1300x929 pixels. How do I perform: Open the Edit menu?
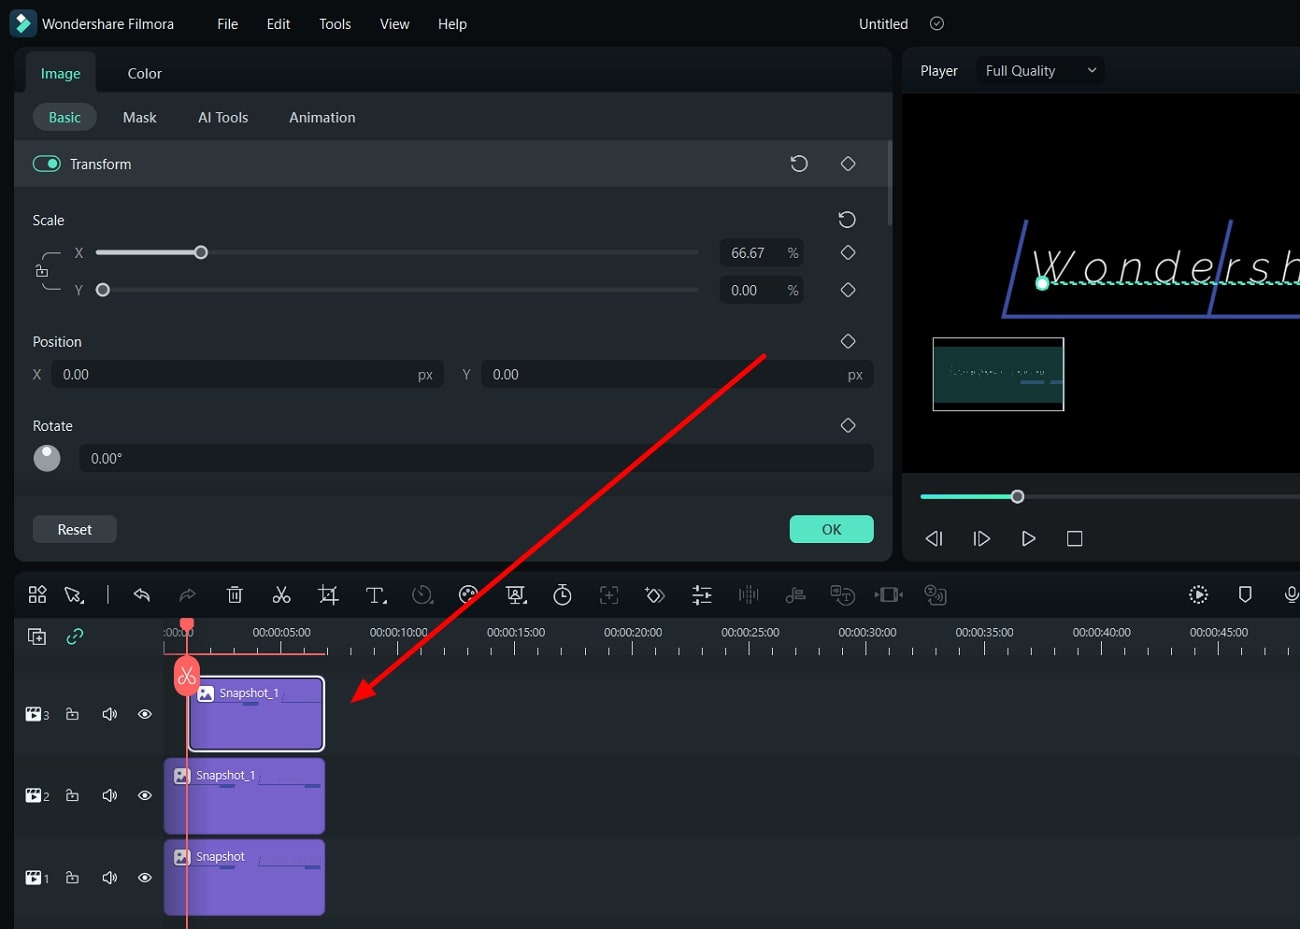pyautogui.click(x=278, y=24)
